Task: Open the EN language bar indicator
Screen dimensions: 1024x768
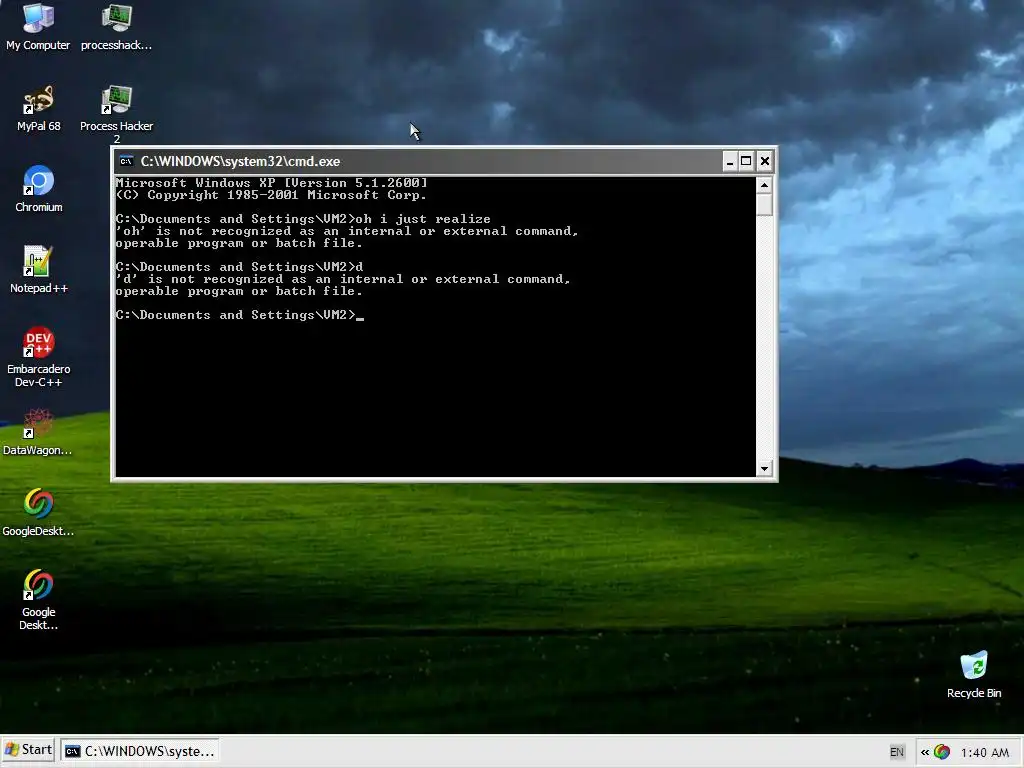Action: tap(897, 752)
